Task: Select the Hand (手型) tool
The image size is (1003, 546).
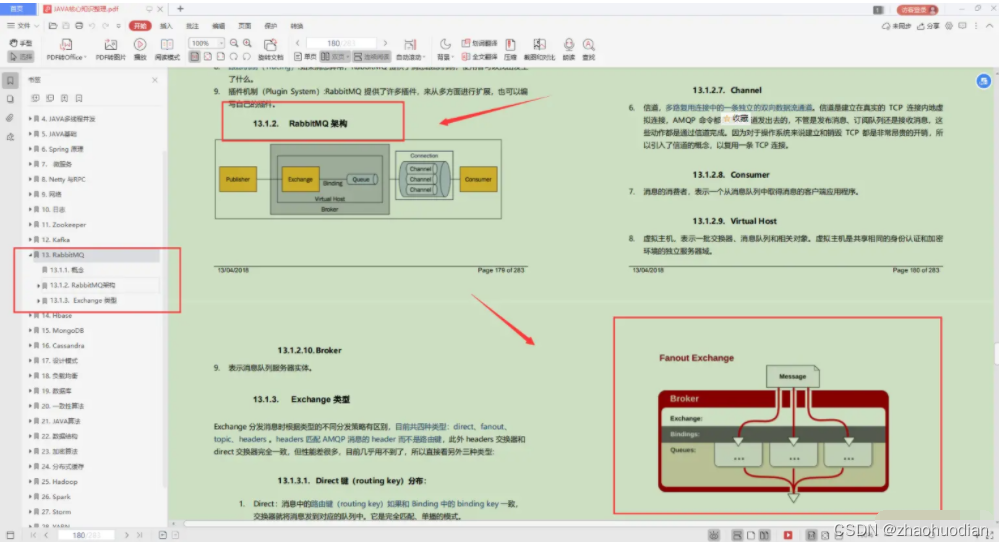Action: click(x=21, y=43)
